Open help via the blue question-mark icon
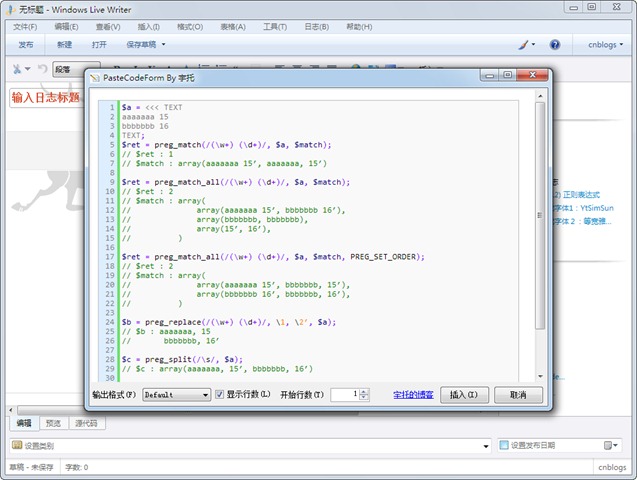 pyautogui.click(x=555, y=45)
